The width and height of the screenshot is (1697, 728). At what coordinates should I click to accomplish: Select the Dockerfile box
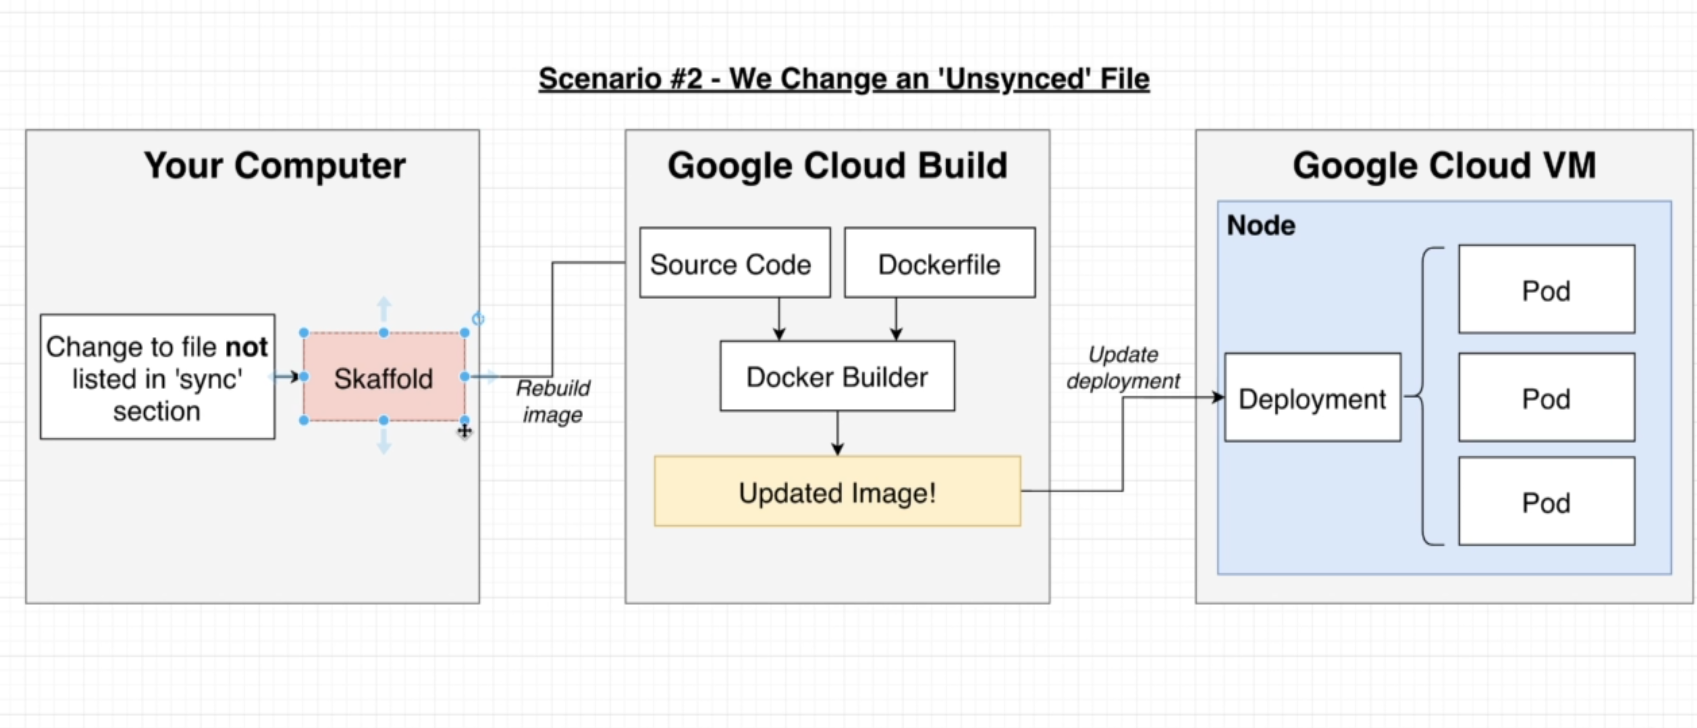click(940, 263)
